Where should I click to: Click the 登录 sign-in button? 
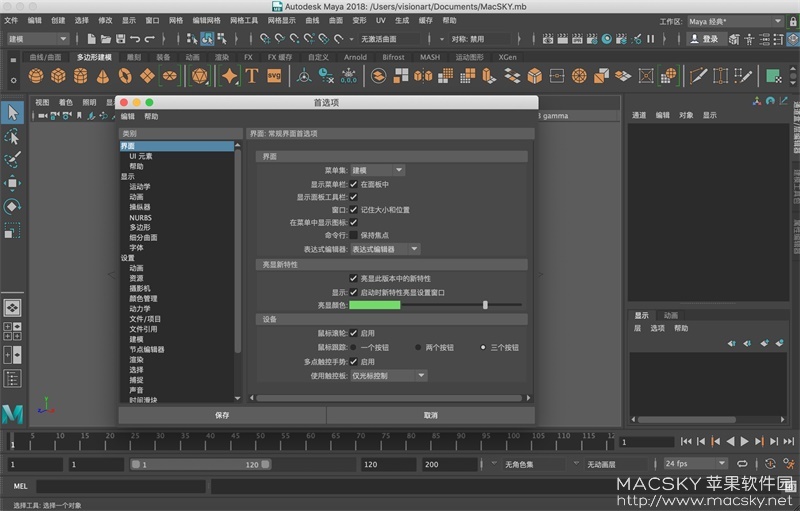(705, 39)
